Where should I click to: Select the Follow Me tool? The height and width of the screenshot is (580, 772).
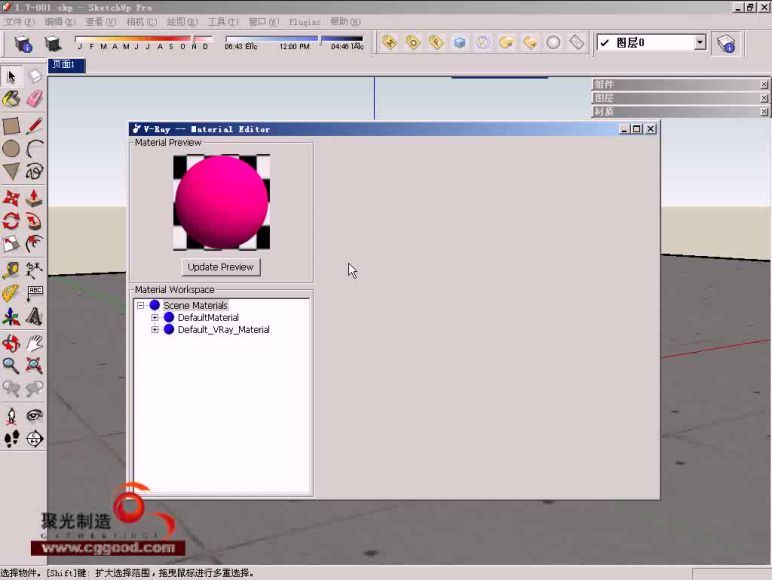click(x=34, y=221)
